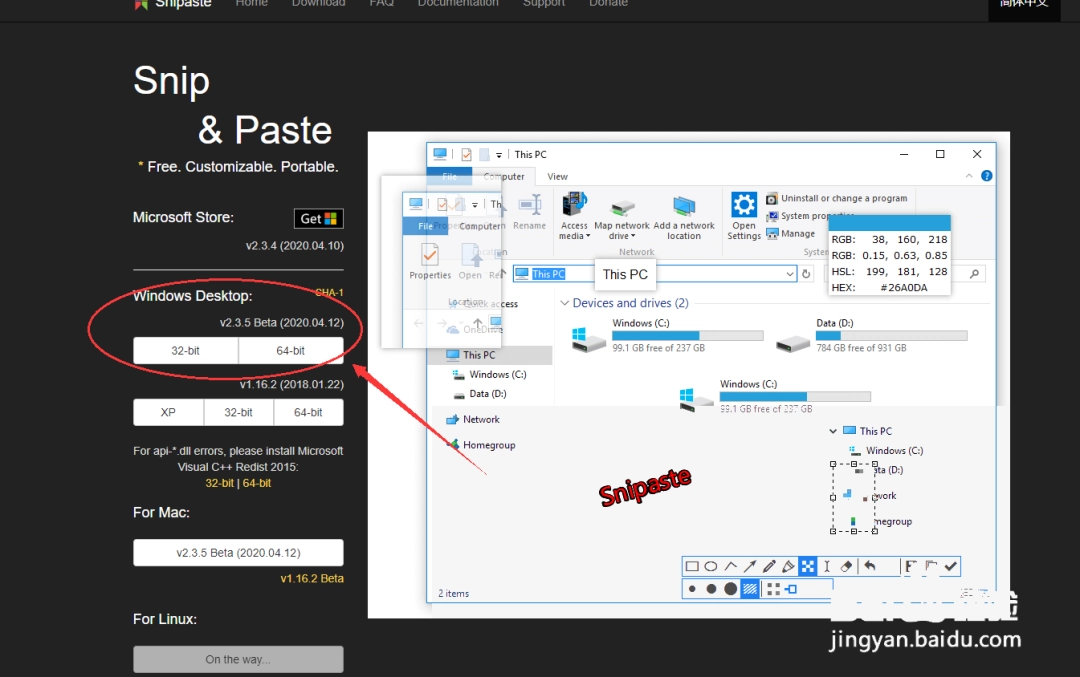Click the blue color preview in the color picker
1080x677 pixels.
click(889, 223)
